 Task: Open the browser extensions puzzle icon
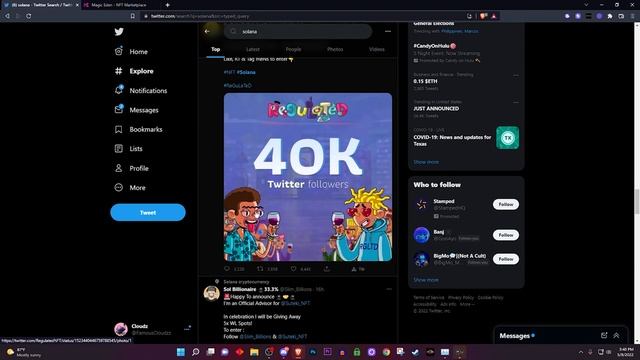[610, 16]
